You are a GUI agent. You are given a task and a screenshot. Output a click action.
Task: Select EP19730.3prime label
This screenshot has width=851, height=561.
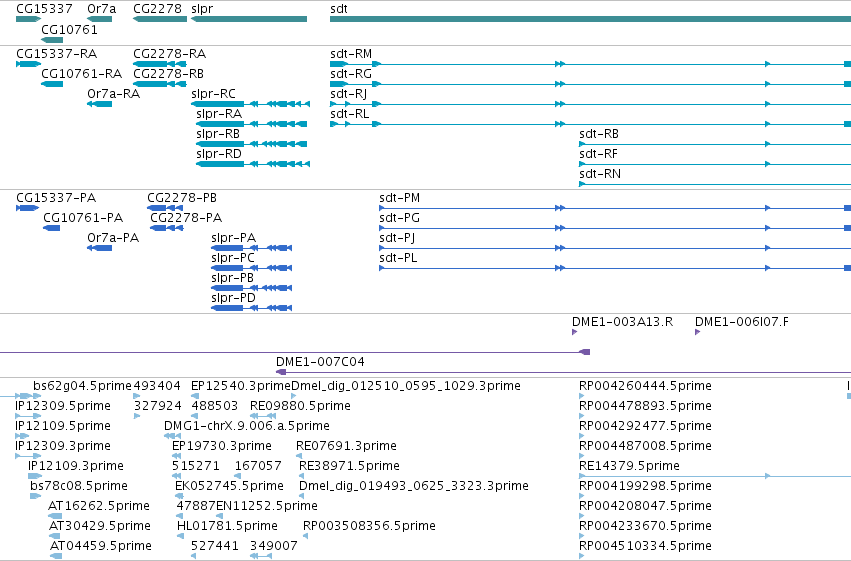tap(222, 446)
